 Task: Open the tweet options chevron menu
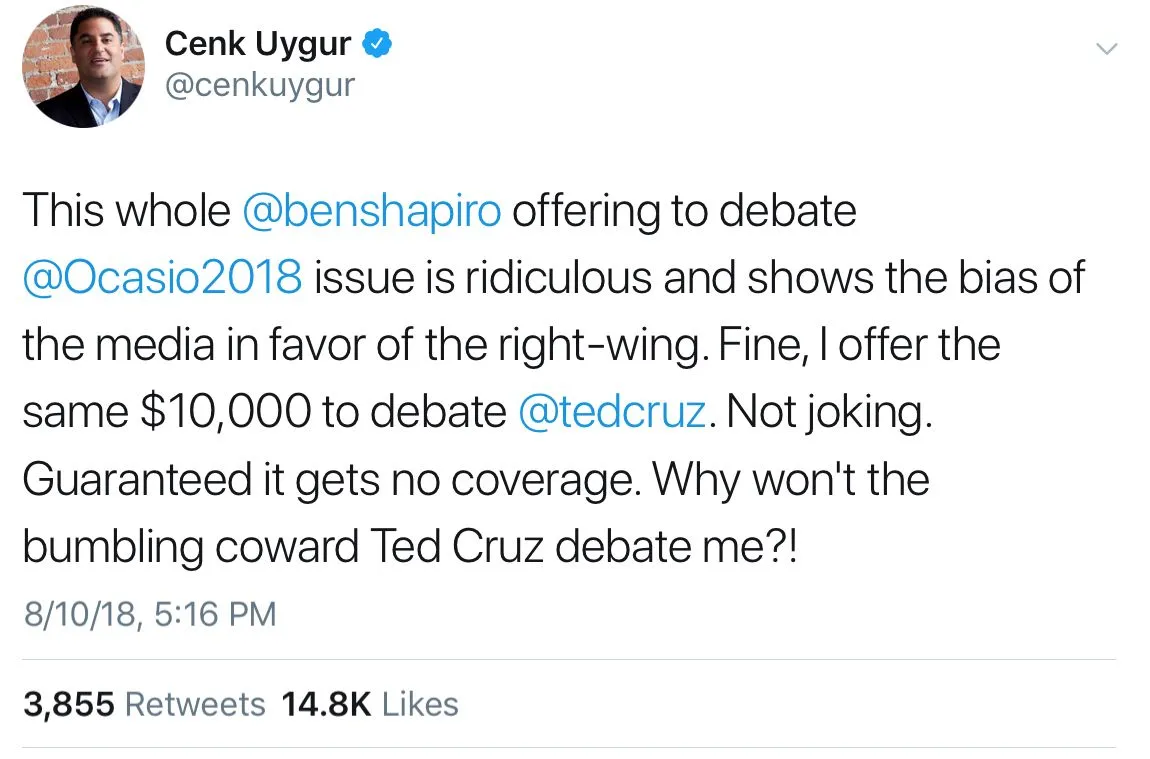coord(1105,48)
